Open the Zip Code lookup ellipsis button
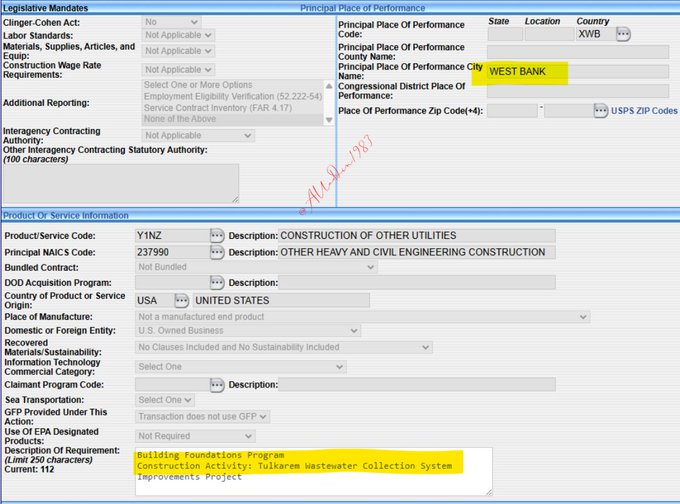The height and width of the screenshot is (504, 680). pos(601,110)
